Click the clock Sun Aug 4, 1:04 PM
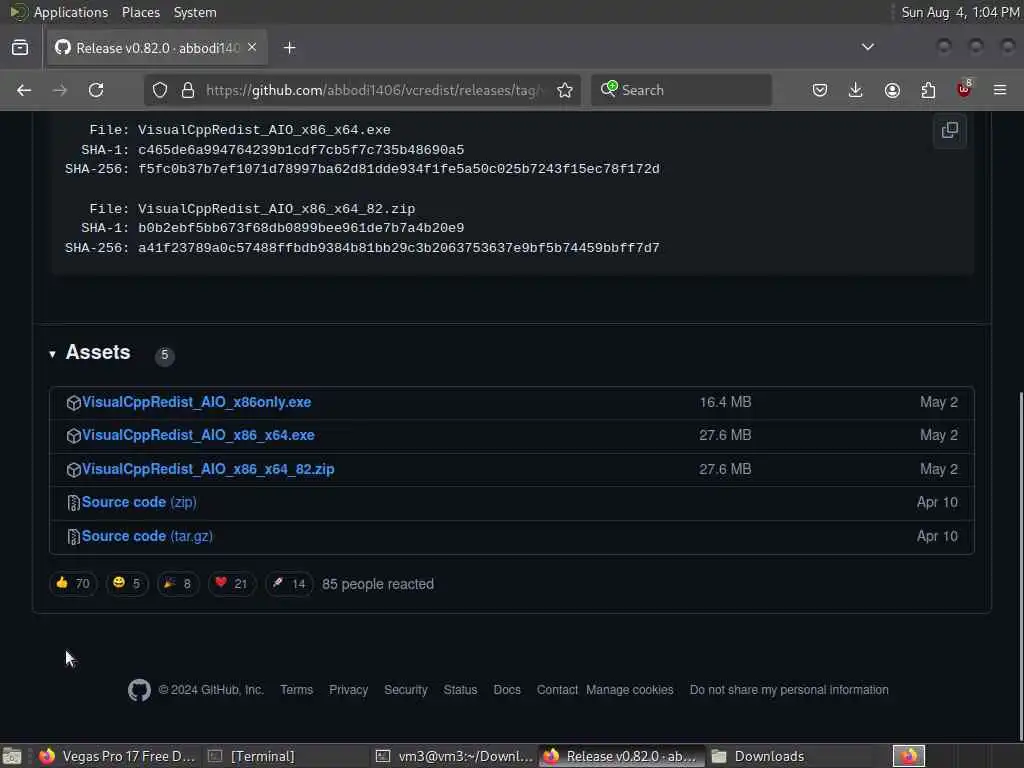 [960, 12]
